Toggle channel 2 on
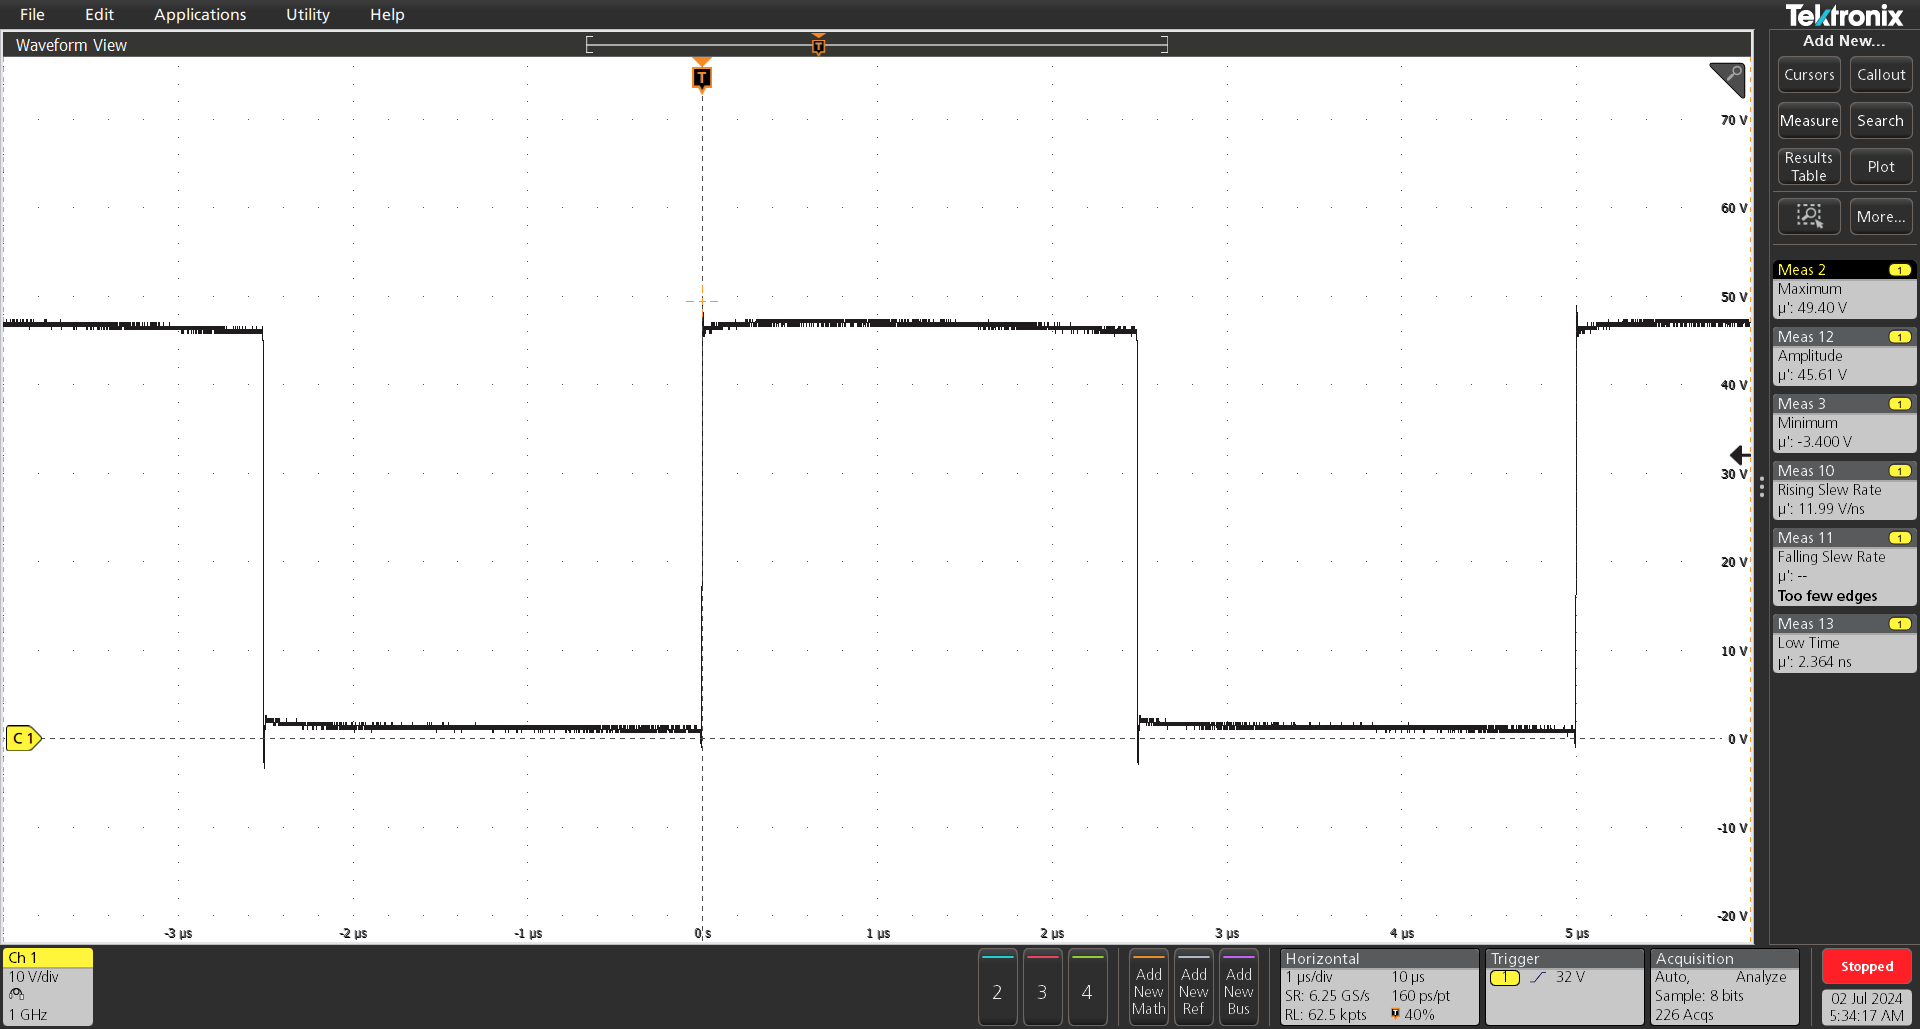 click(997, 988)
